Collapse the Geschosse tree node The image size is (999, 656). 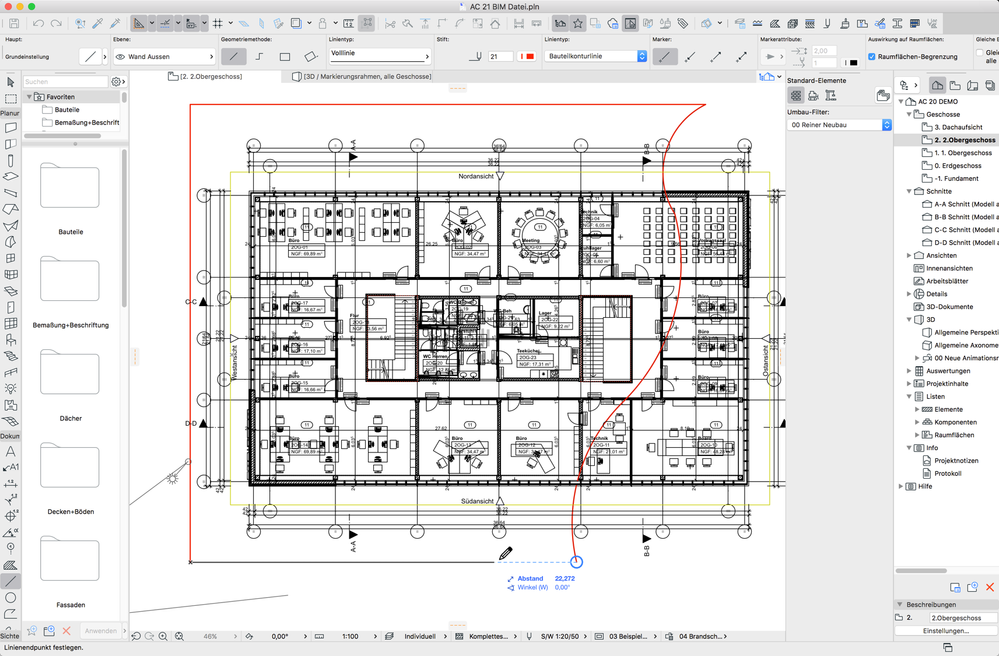click(x=909, y=115)
